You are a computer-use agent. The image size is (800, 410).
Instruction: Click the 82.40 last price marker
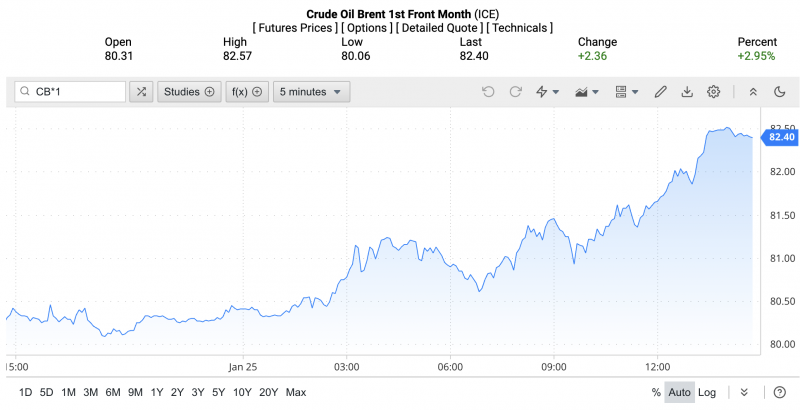[782, 137]
